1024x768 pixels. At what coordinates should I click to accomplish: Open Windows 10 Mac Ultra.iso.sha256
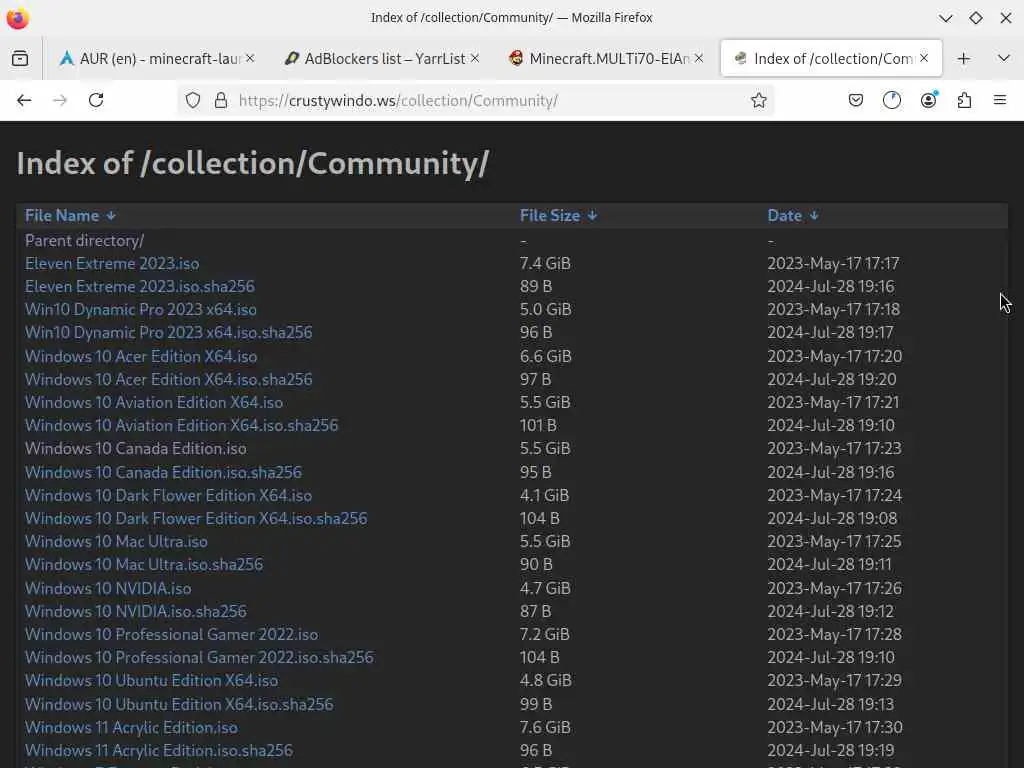coord(144,564)
